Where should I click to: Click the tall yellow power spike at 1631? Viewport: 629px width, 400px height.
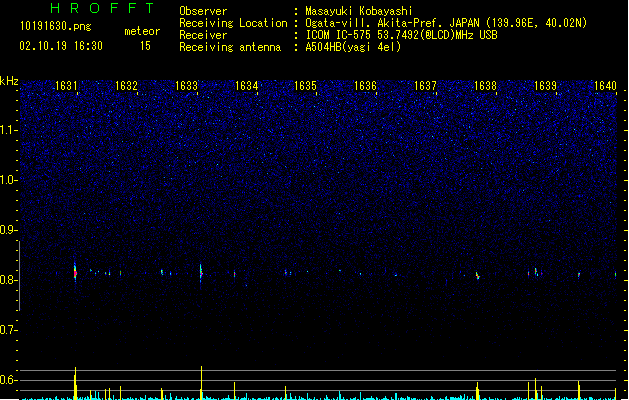tap(75, 383)
